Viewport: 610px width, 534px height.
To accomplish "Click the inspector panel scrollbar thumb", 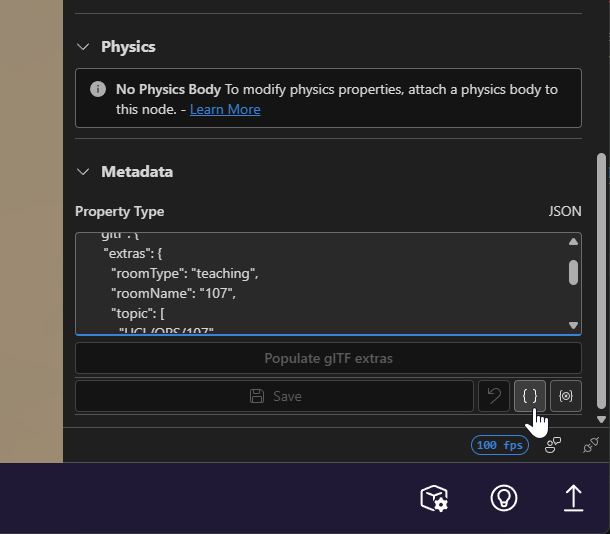I will click(601, 281).
